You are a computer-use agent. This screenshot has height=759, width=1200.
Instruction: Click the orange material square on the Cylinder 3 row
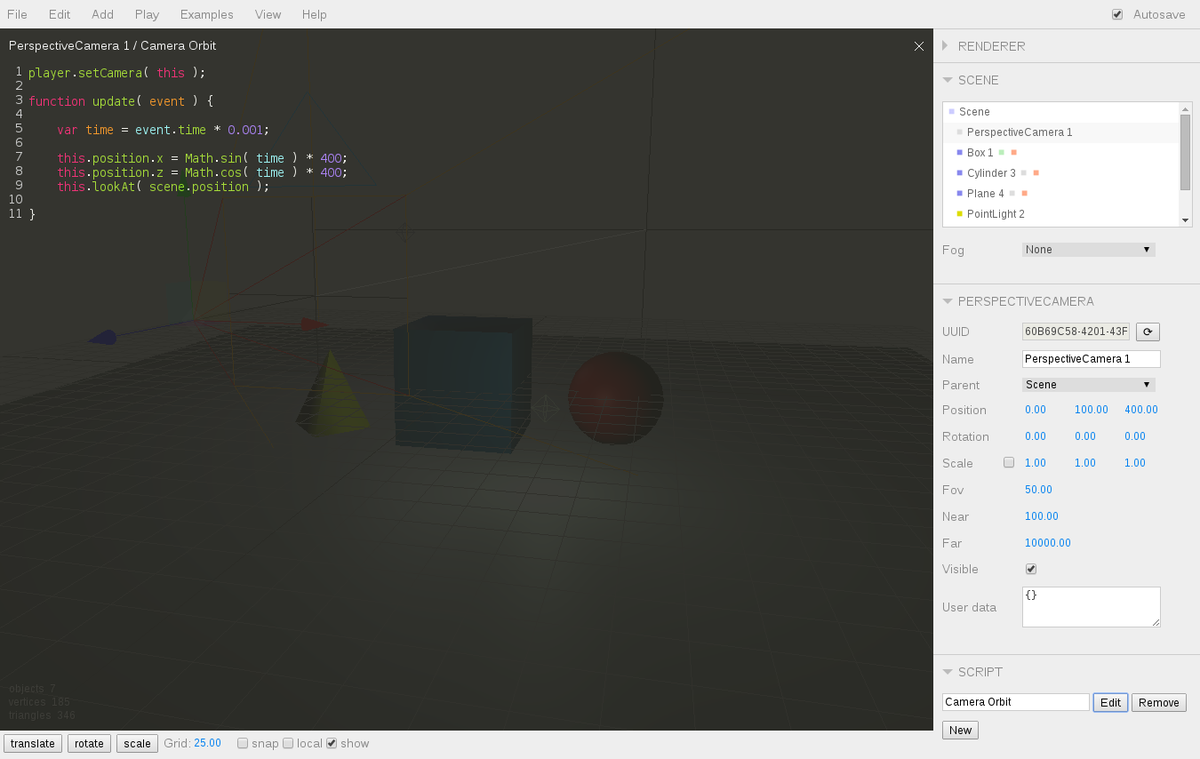tap(1036, 173)
